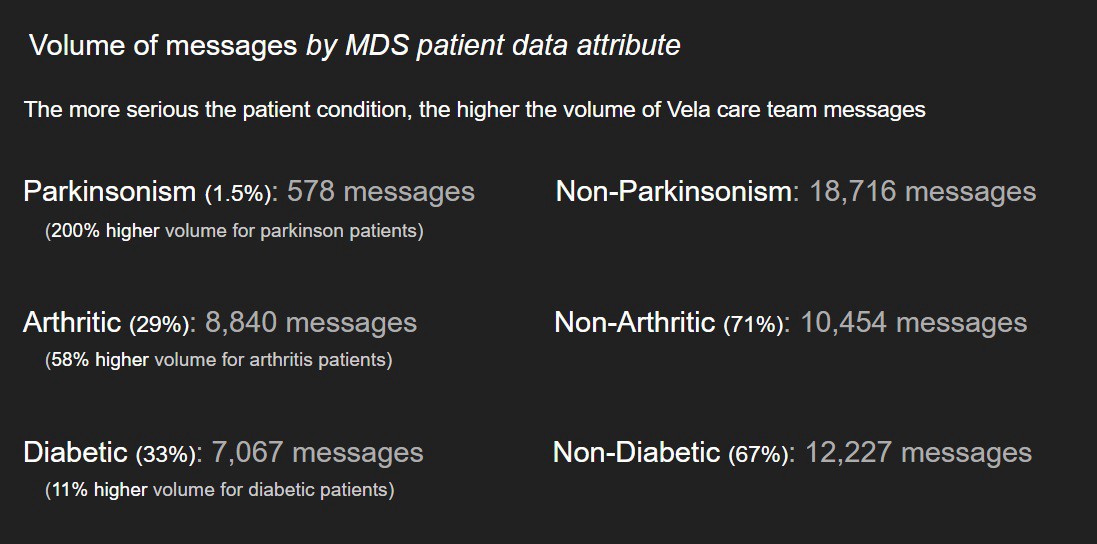Click the Arthritic label
Screen dimensions: 1097x544
[x=72, y=322]
